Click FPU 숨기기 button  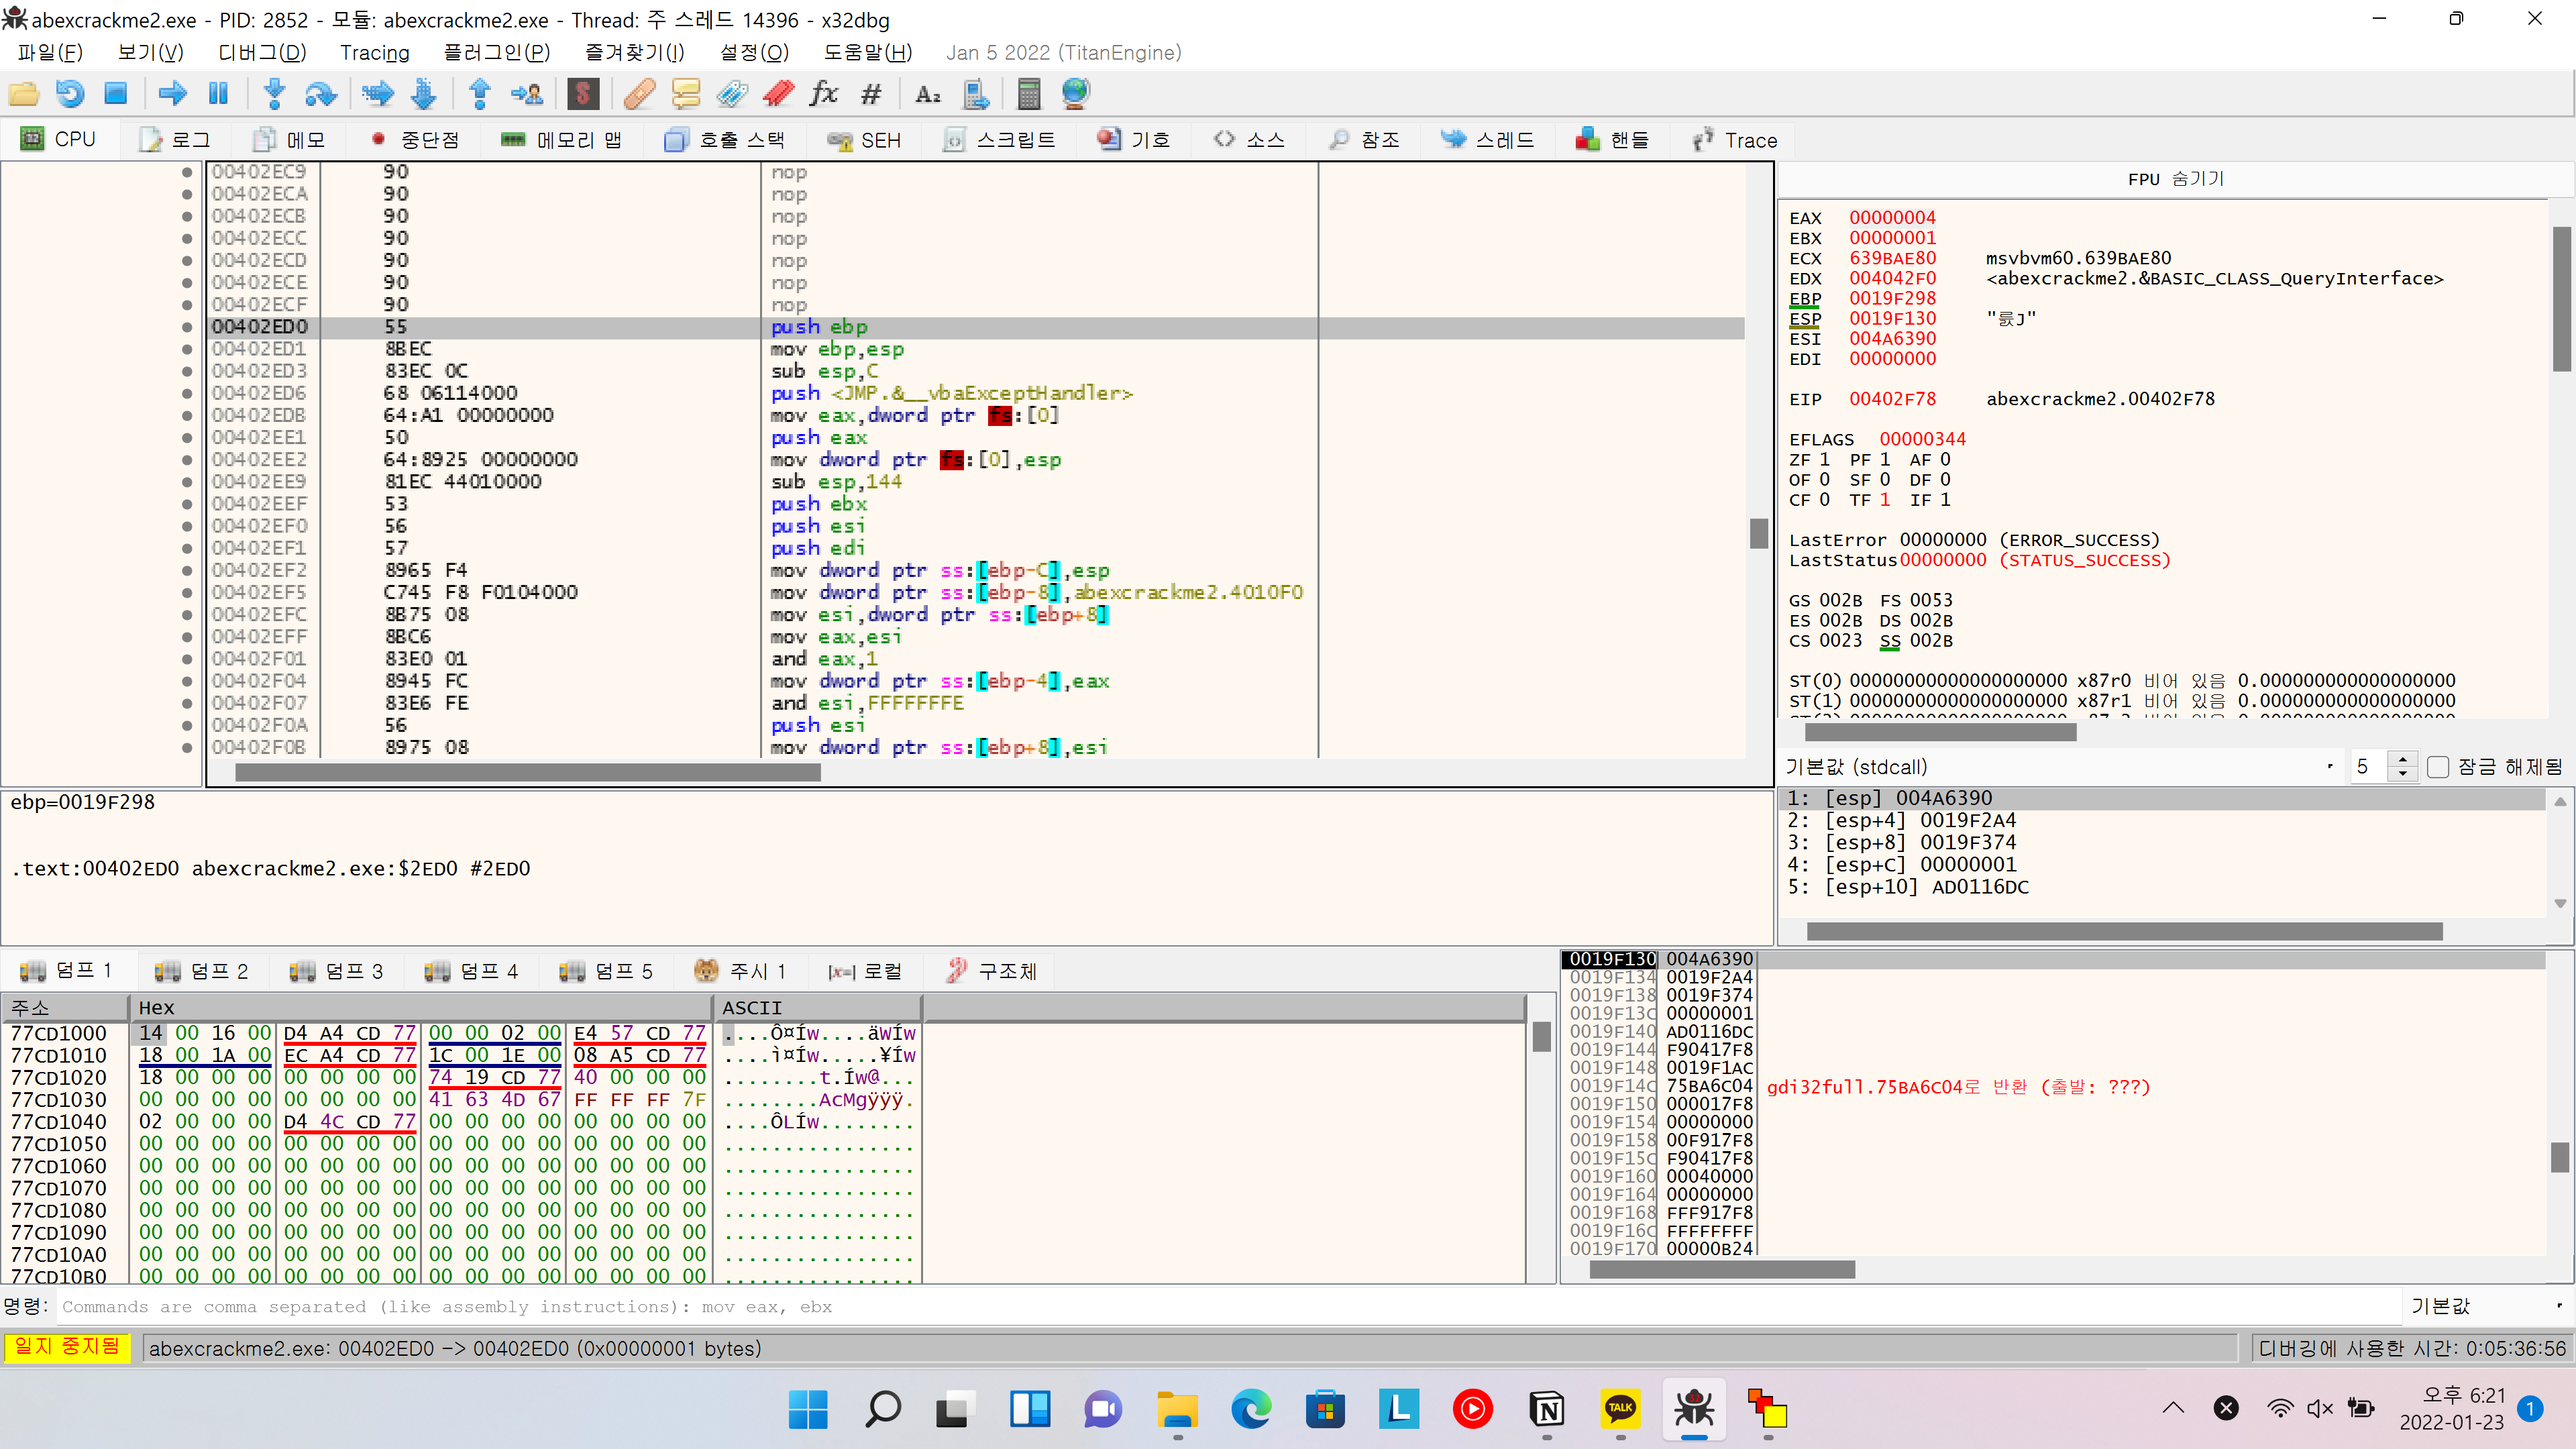click(2175, 179)
